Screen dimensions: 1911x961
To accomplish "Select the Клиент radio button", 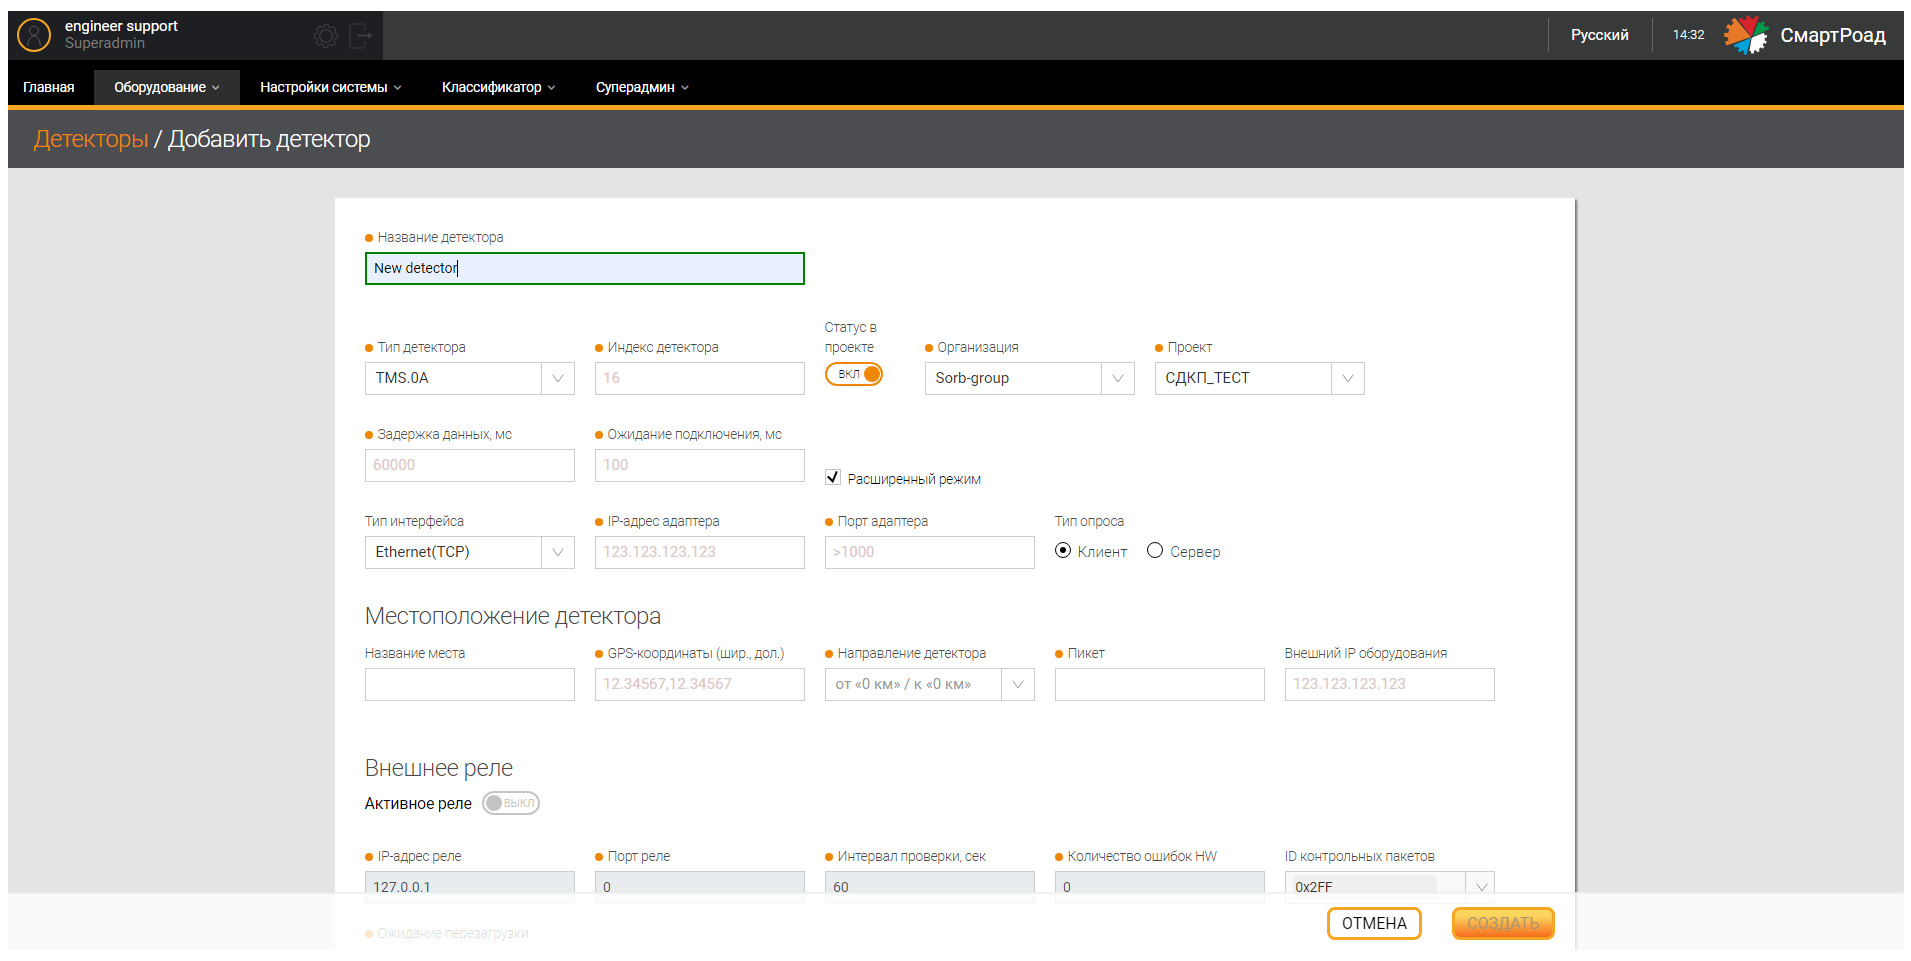I will (1063, 551).
